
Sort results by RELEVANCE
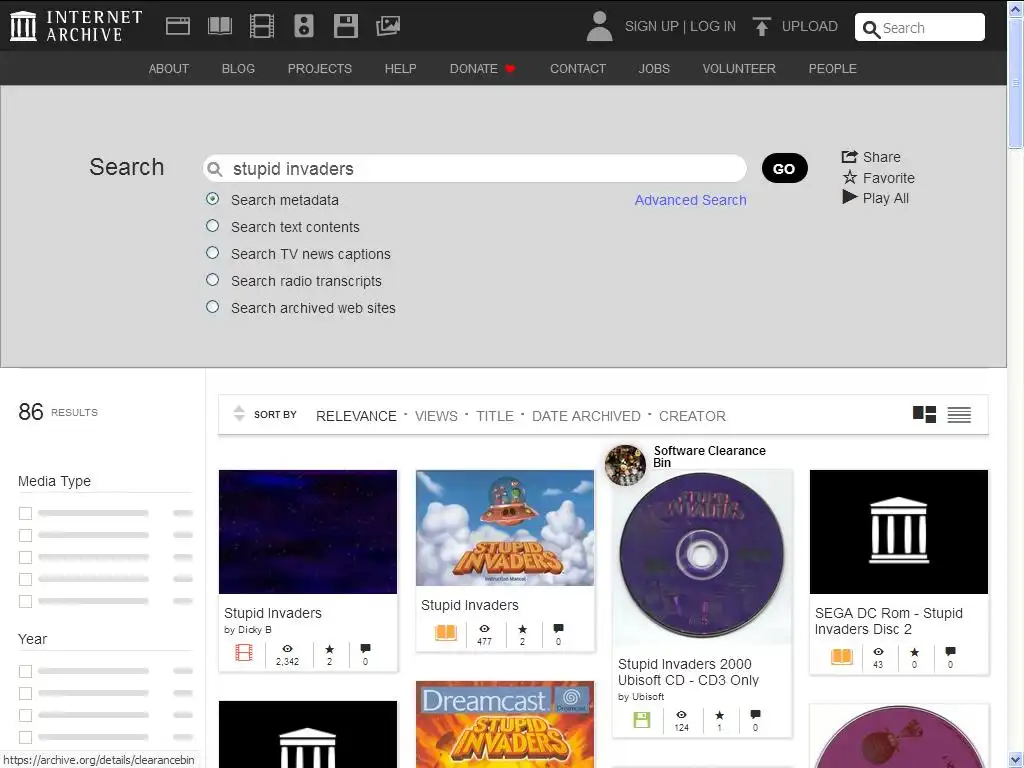[356, 416]
